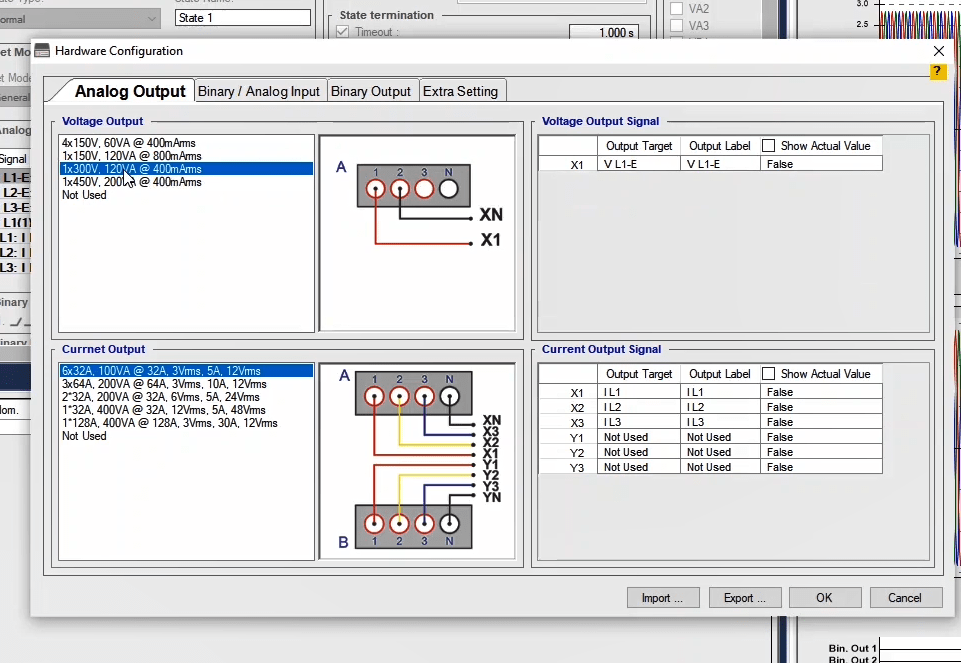Click the Output Target column header in voltage table
This screenshot has height=663, width=961.
coord(639,146)
